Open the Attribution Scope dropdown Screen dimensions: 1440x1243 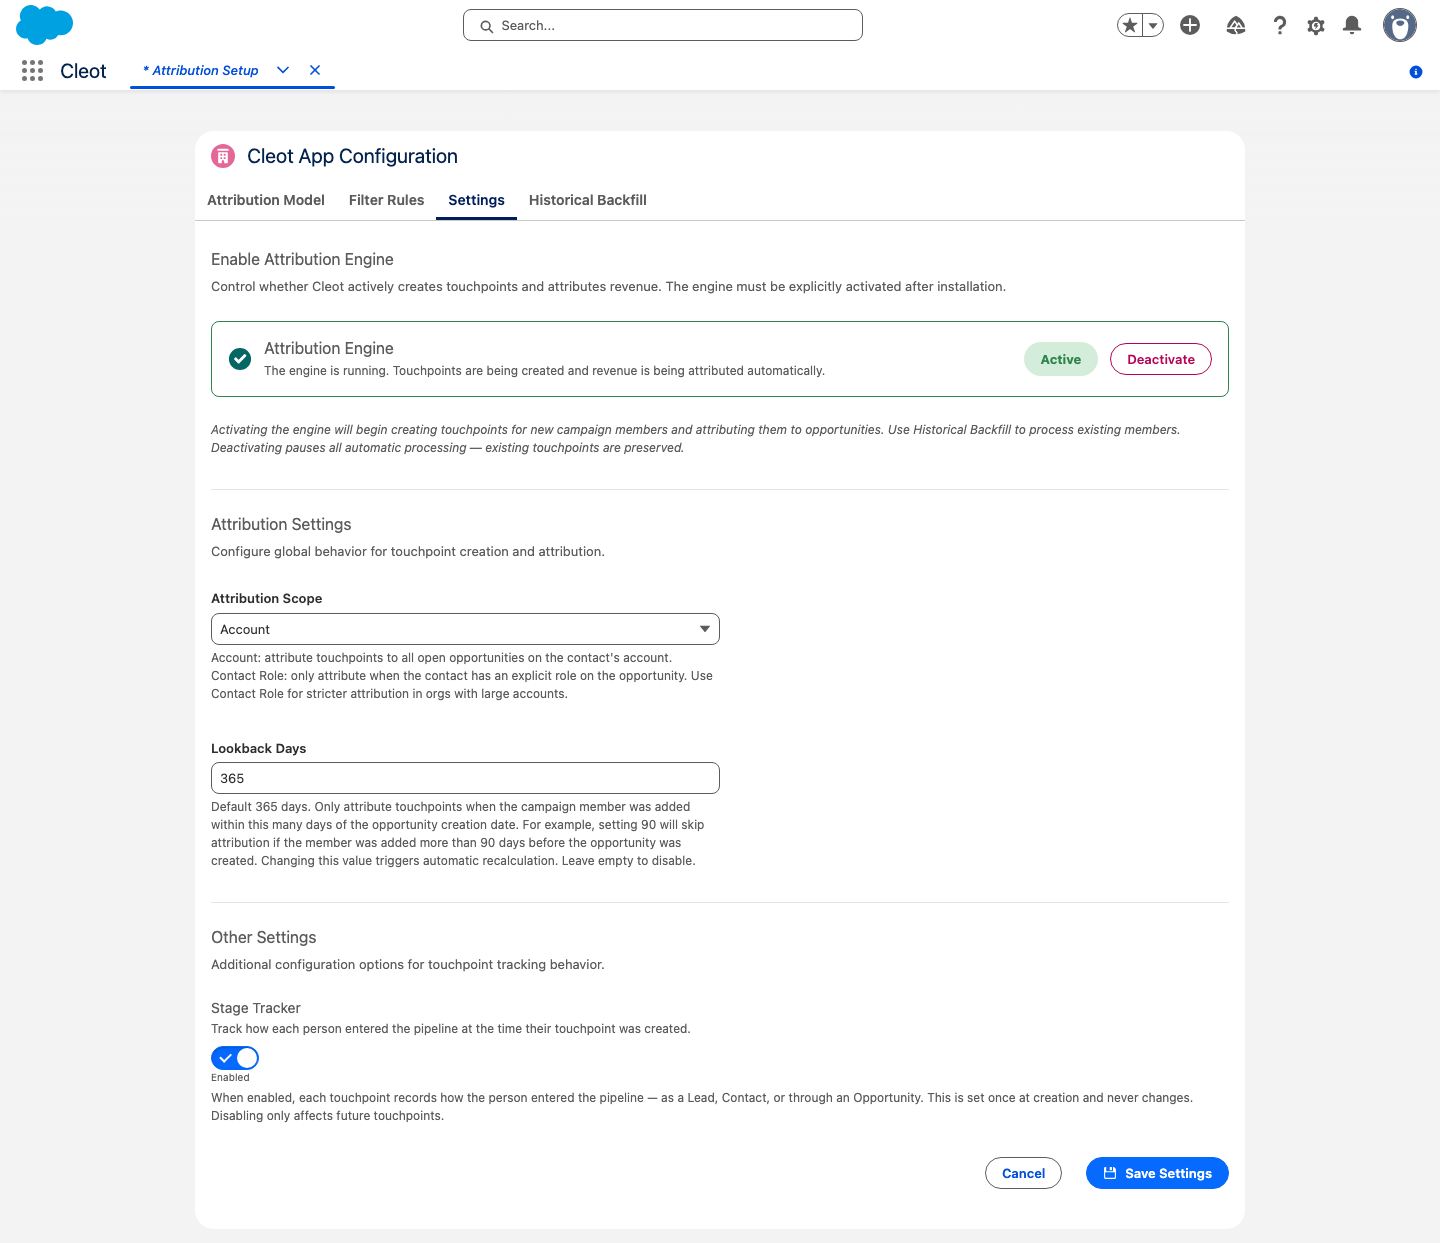[x=465, y=629]
